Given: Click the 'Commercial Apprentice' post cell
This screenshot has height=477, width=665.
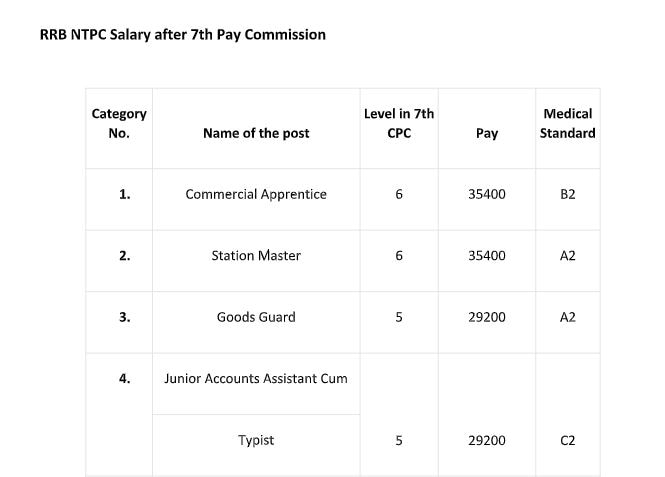Looking at the screenshot, I should [x=256, y=194].
